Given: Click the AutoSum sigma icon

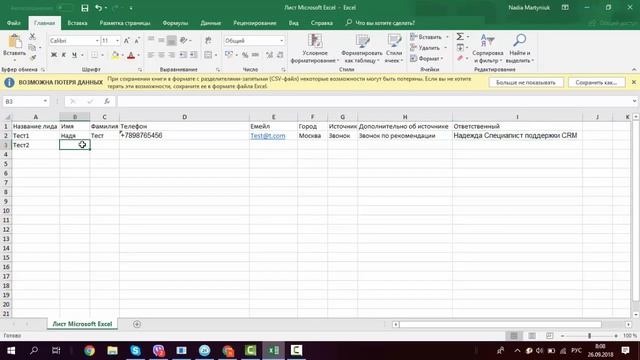Looking at the screenshot, I should pos(460,37).
